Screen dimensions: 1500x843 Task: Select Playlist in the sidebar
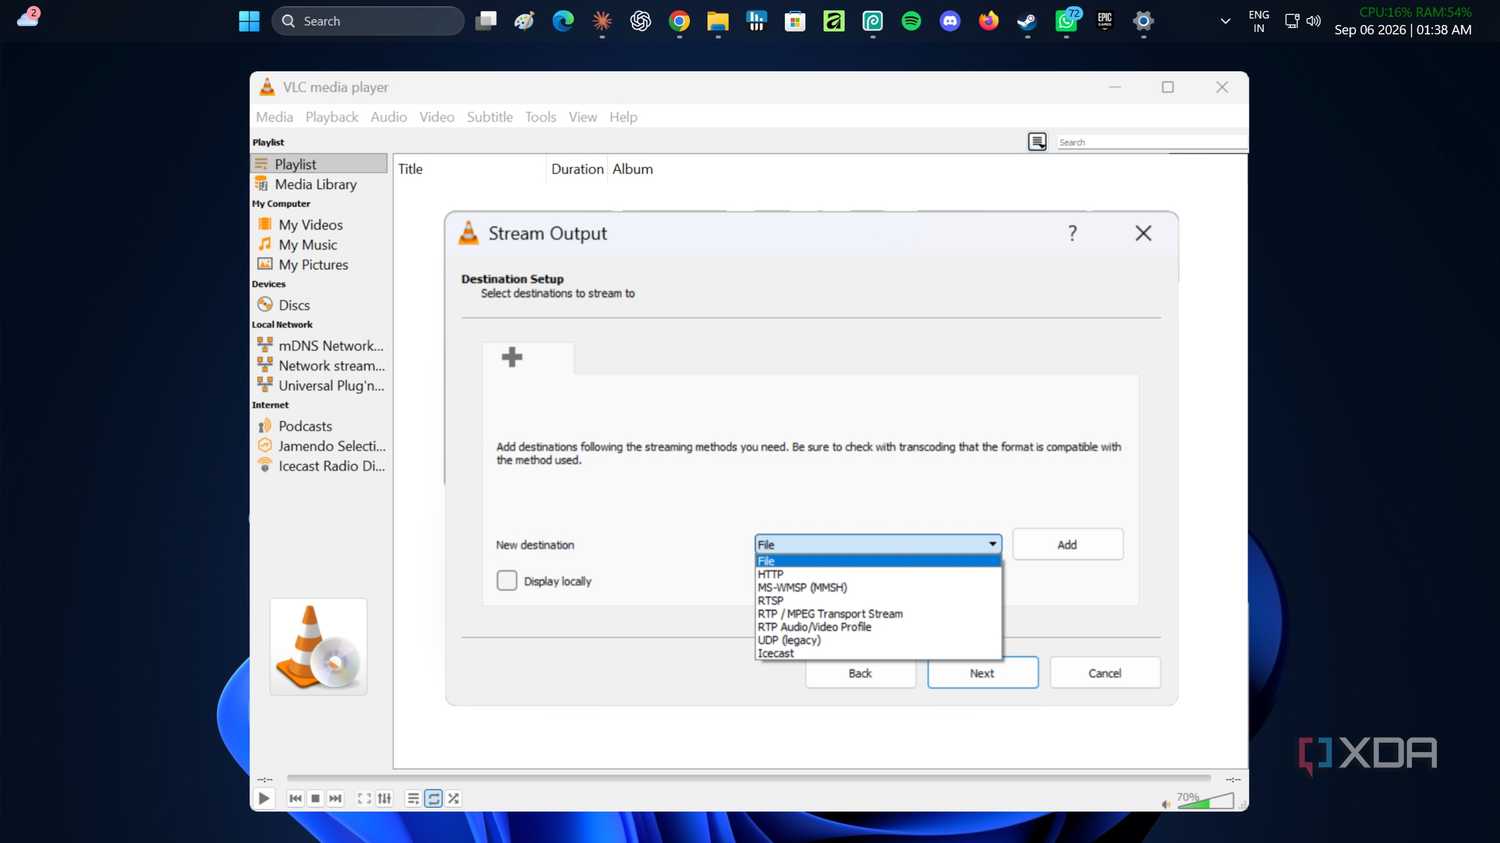pyautogui.click(x=319, y=164)
